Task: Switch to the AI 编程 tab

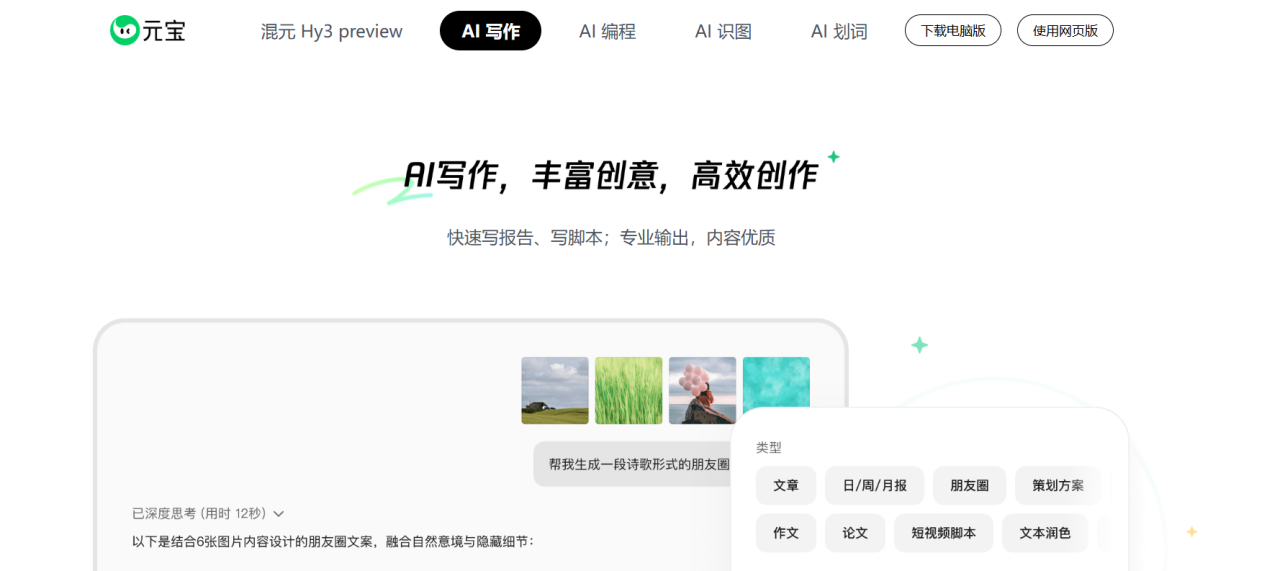Action: [x=607, y=31]
